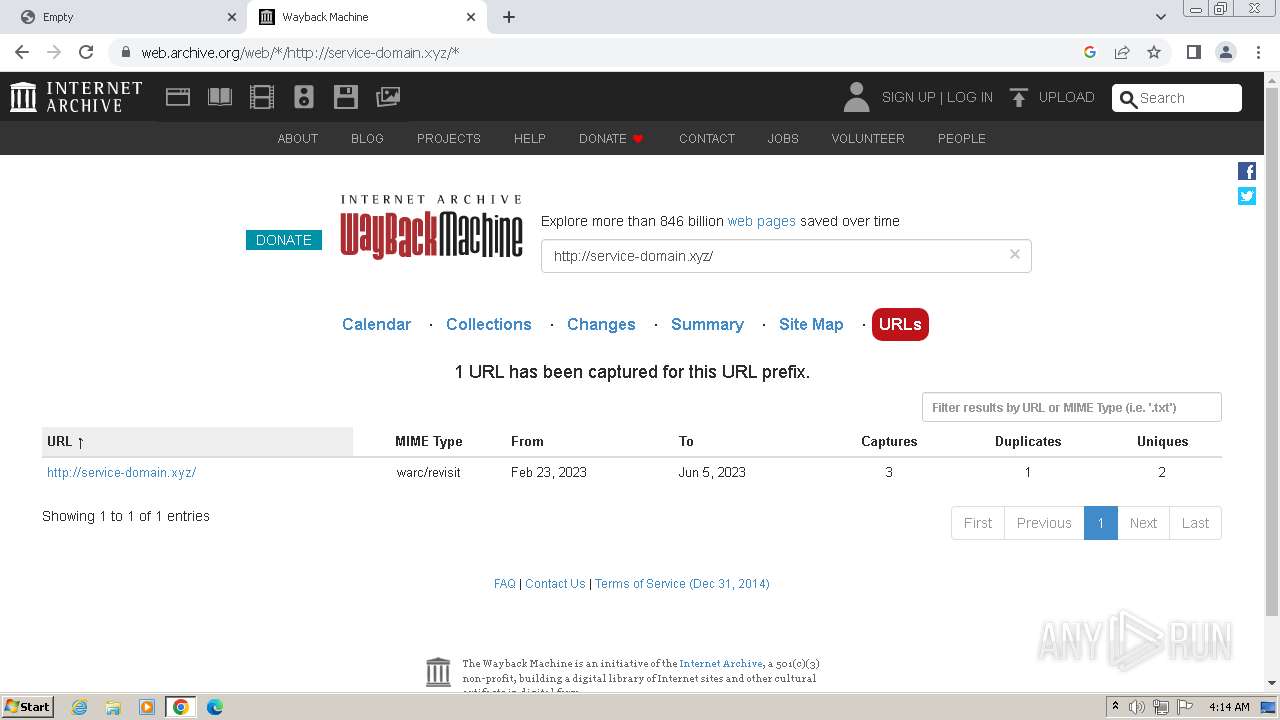Bookmark this page with star icon
The width and height of the screenshot is (1280, 720).
(1154, 52)
